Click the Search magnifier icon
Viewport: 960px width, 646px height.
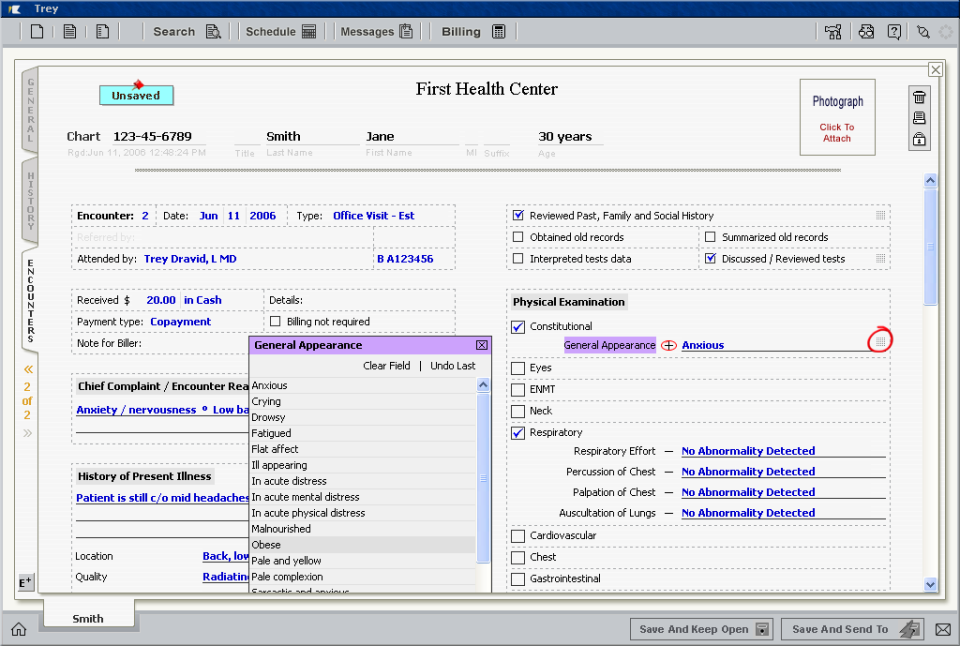213,32
